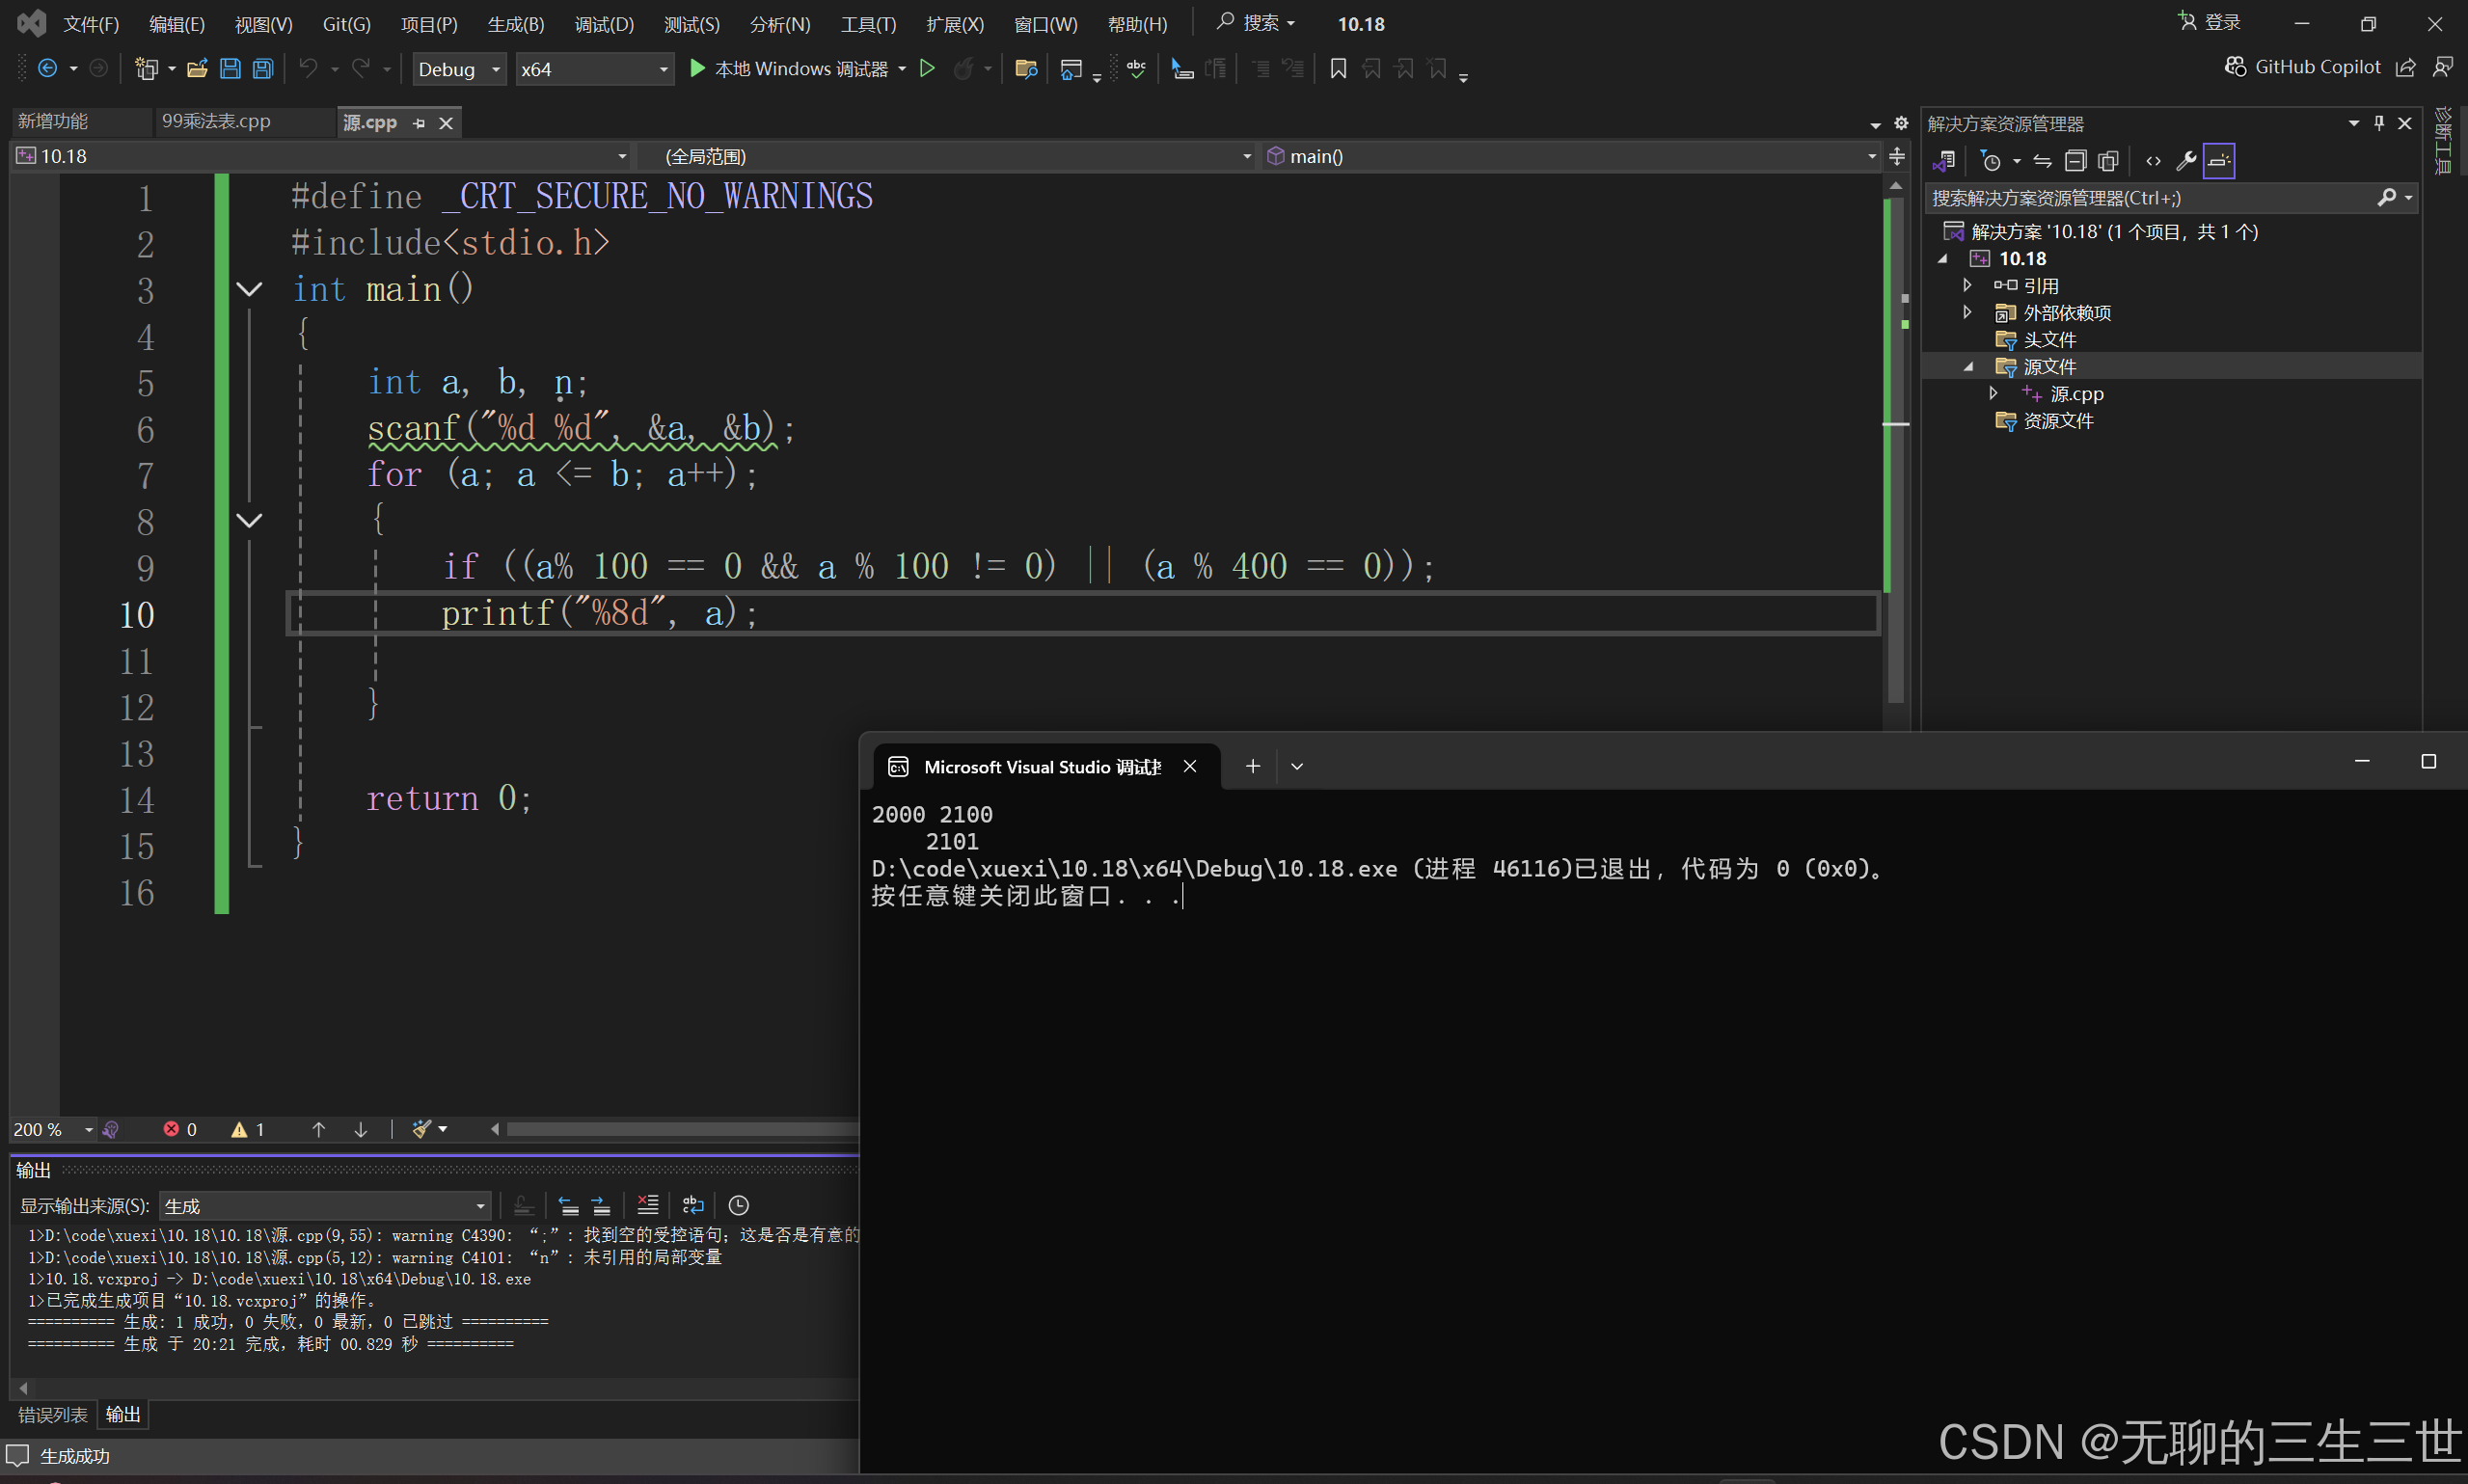
Task: Click the editor horizontal scrollbar
Action: point(680,1129)
